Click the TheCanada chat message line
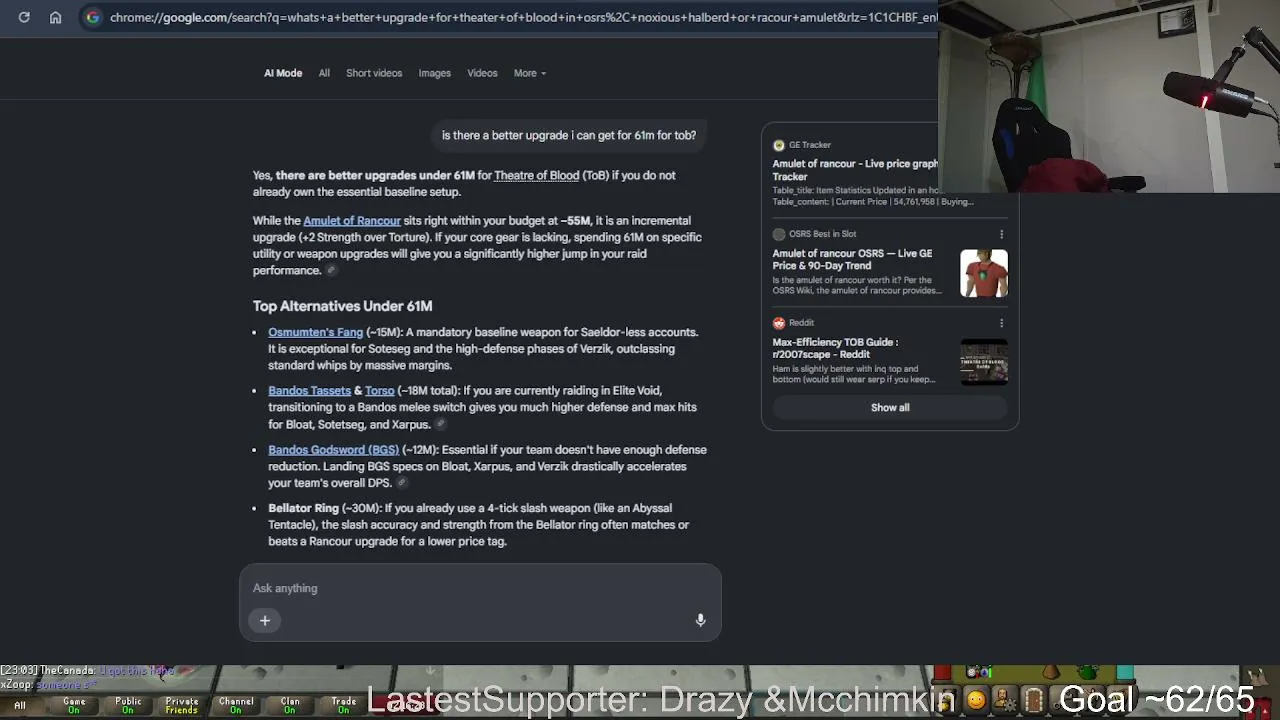Viewport: 1280px width, 720px height. (x=88, y=671)
